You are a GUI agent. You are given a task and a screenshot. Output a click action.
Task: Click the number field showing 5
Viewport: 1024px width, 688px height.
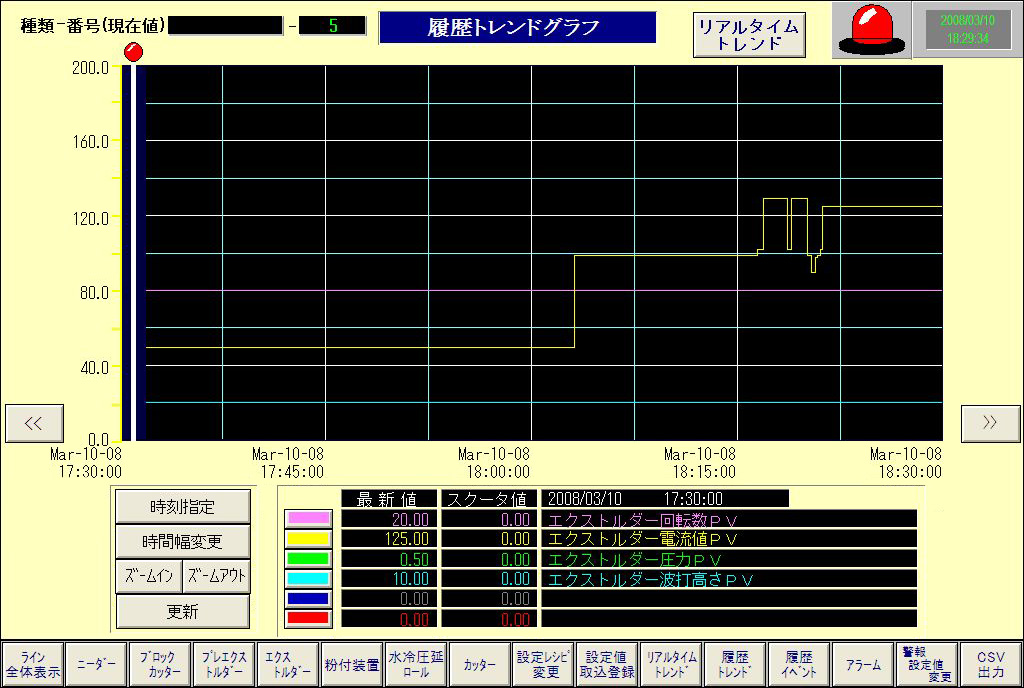(332, 26)
